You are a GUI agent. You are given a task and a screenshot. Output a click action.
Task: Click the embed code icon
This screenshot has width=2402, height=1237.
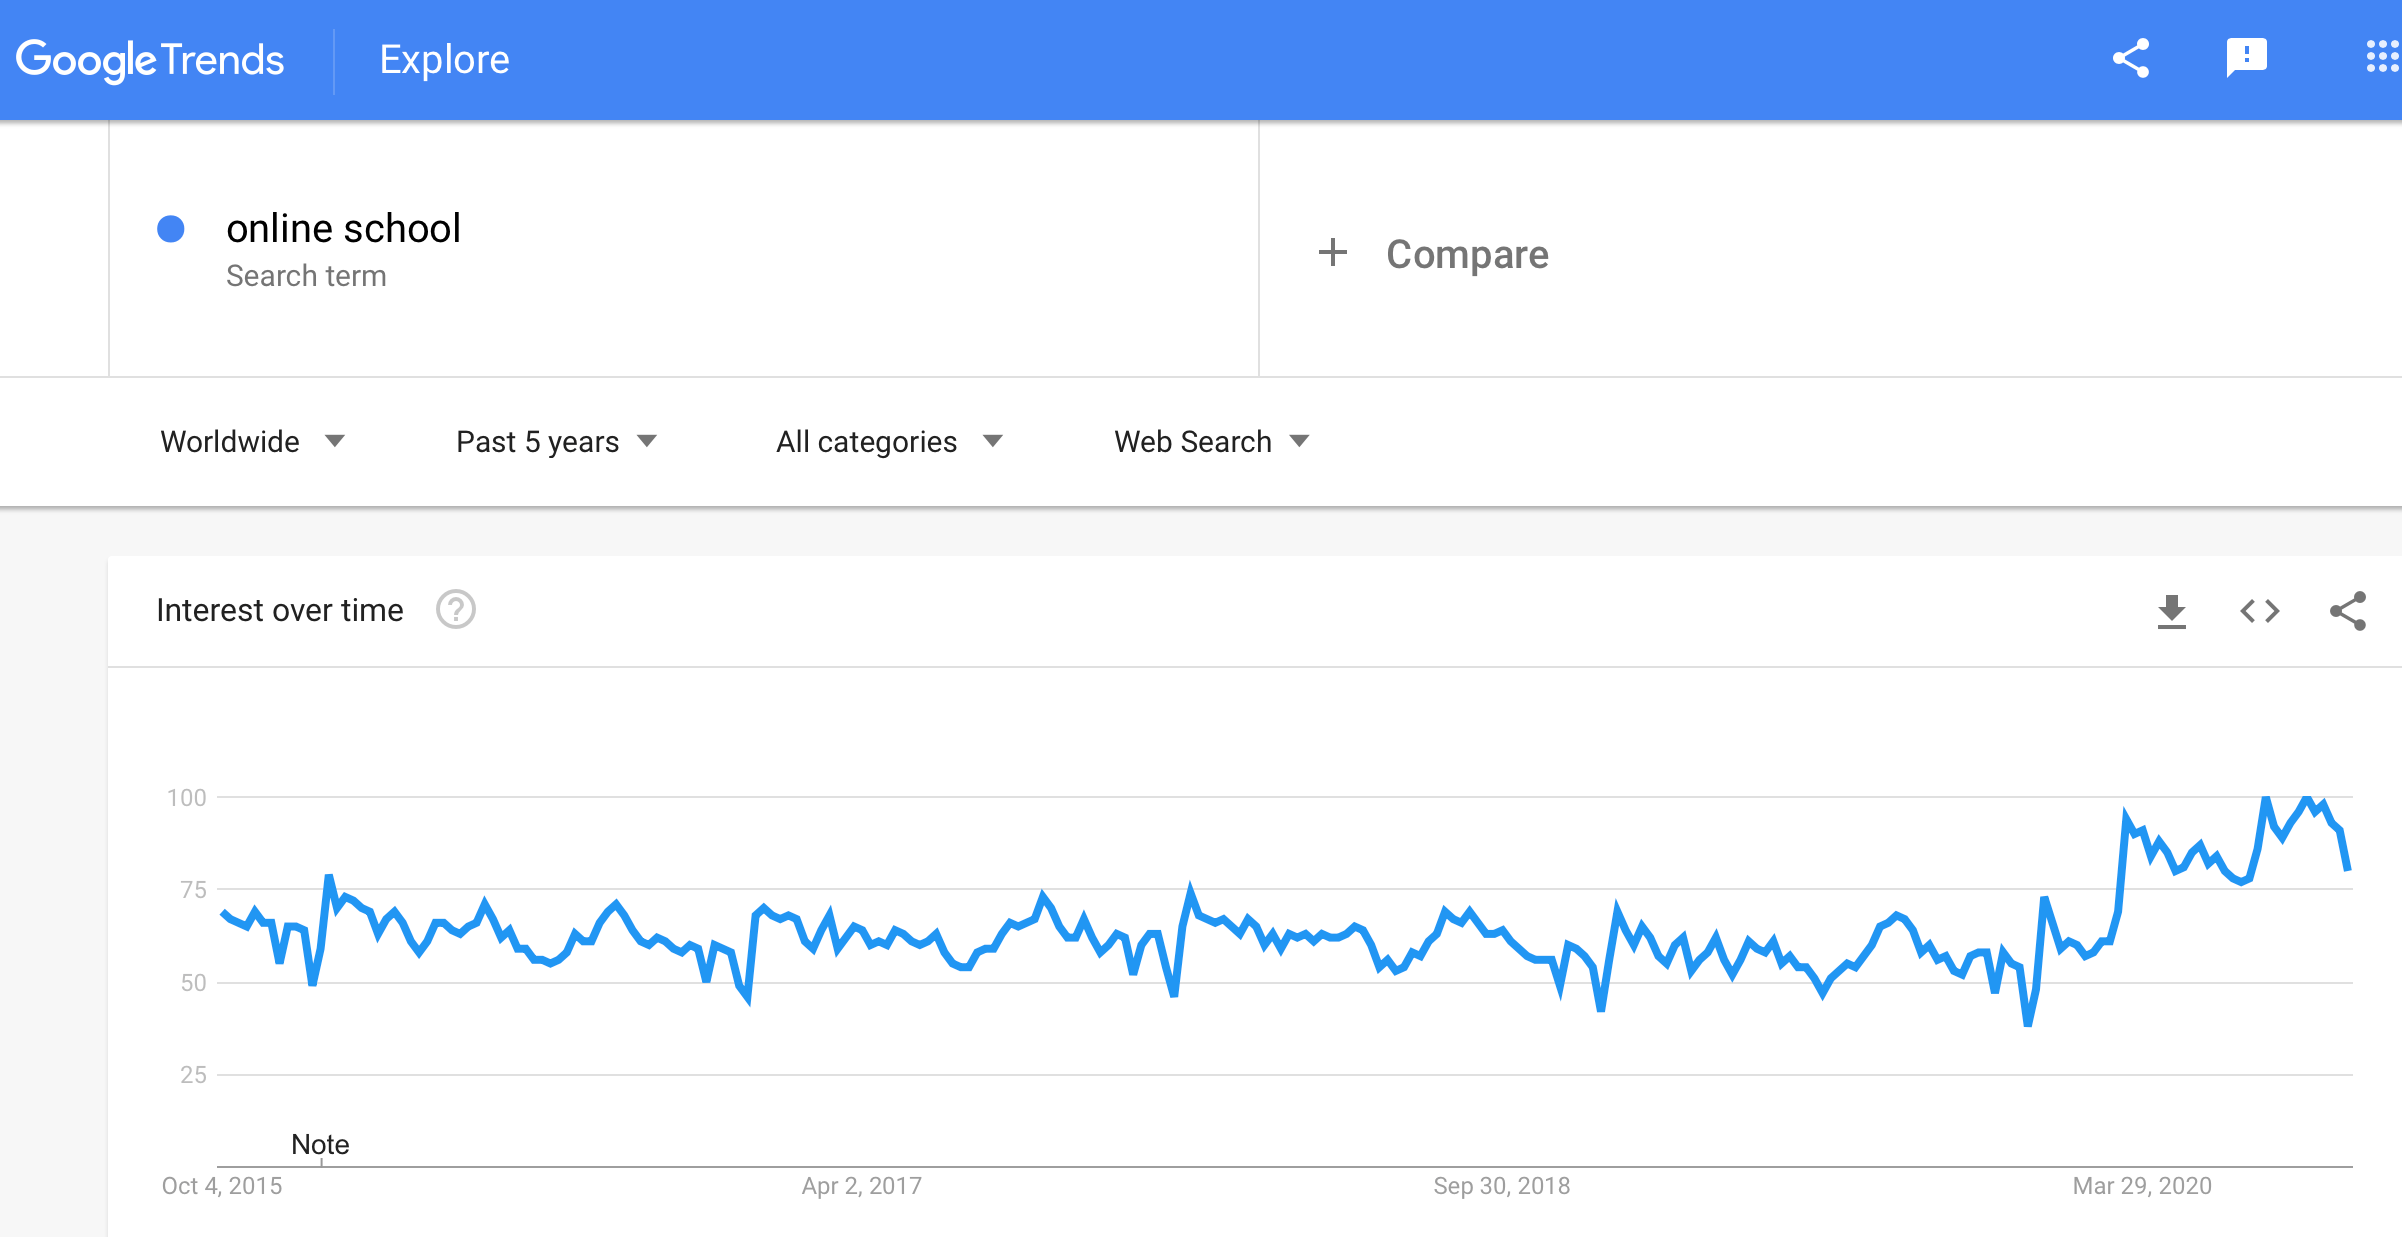click(x=2260, y=611)
